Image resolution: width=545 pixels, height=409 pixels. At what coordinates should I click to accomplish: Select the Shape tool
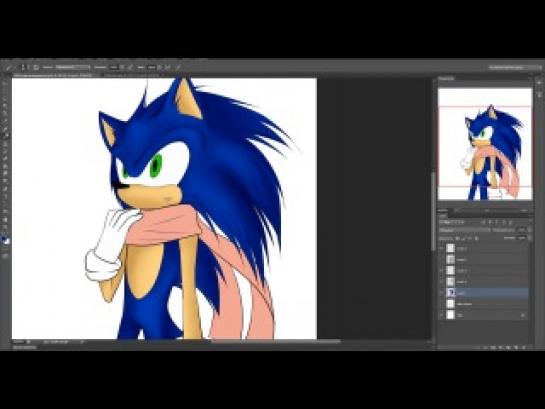click(6, 212)
